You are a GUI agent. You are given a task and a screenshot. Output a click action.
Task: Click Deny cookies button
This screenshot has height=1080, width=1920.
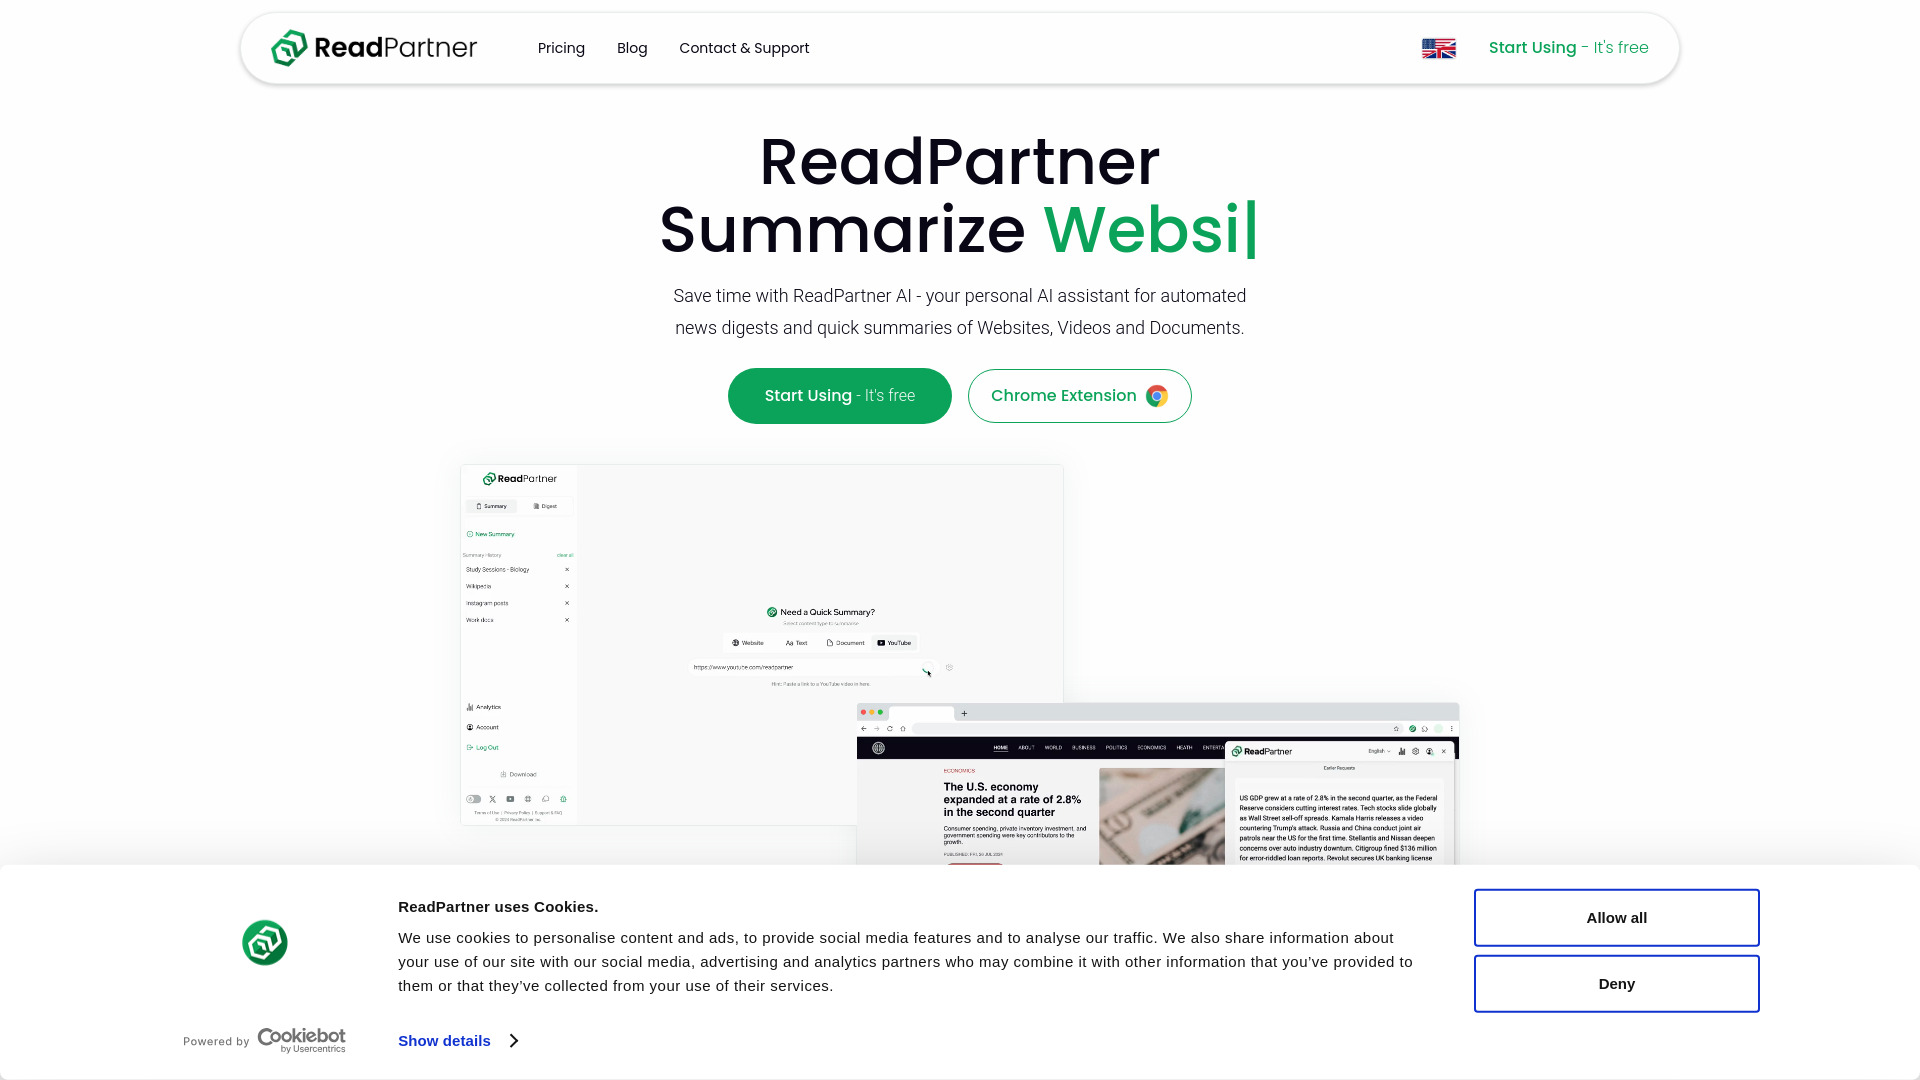coord(1617,984)
